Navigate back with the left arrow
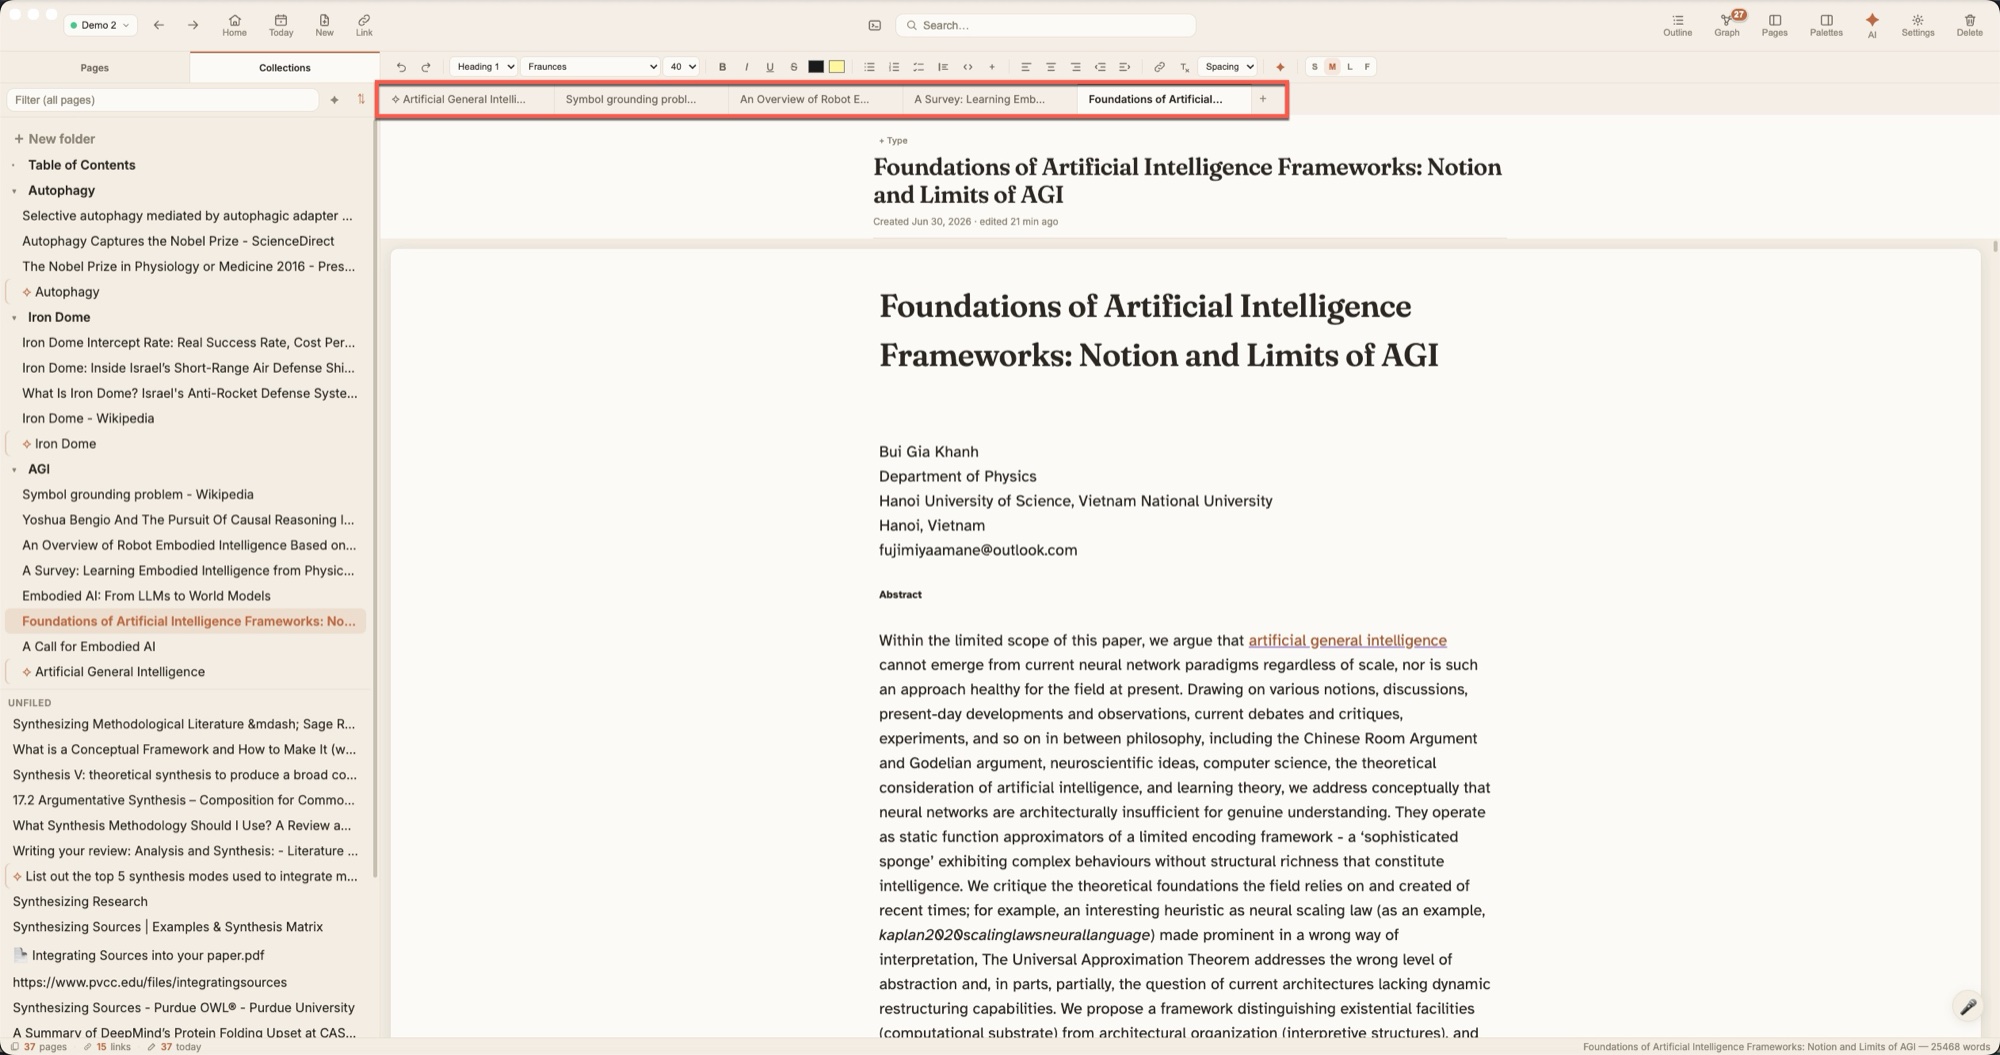 pyautogui.click(x=158, y=25)
